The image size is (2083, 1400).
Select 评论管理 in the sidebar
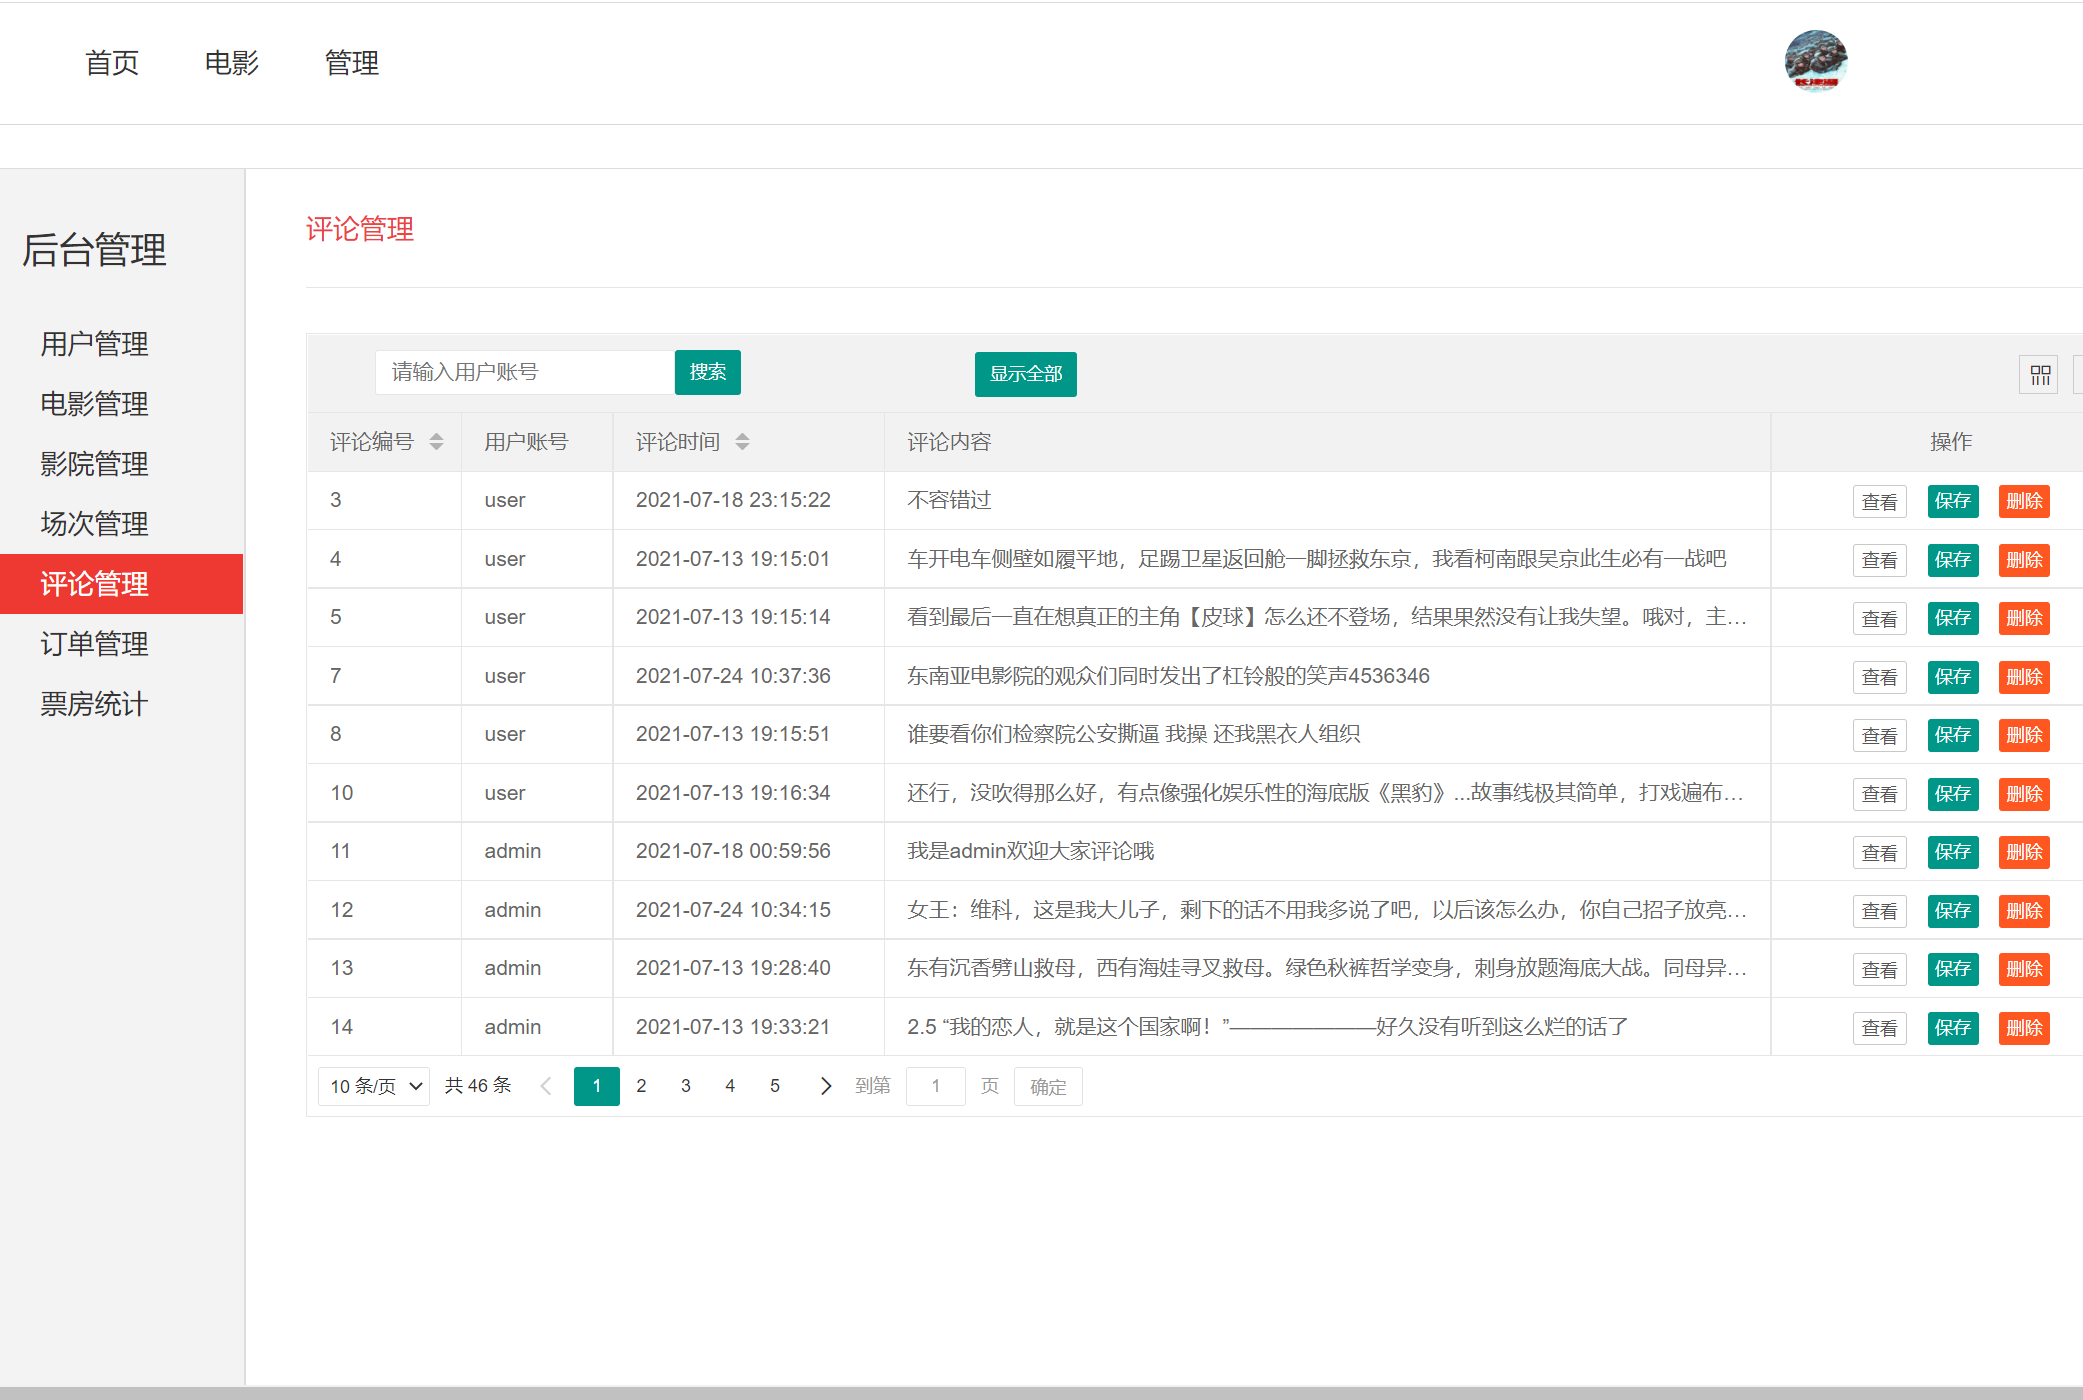coord(94,584)
